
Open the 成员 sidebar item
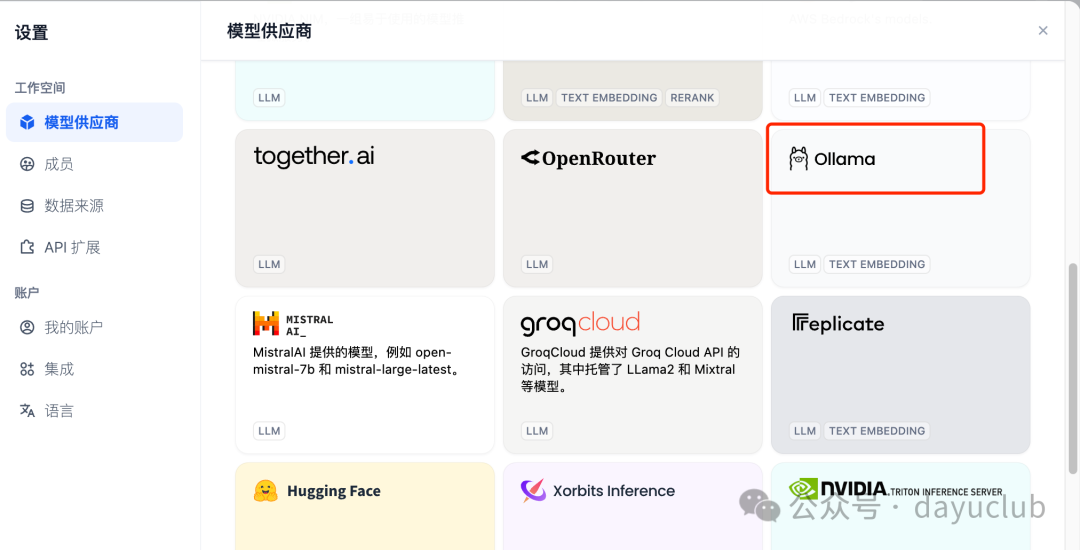(x=94, y=164)
